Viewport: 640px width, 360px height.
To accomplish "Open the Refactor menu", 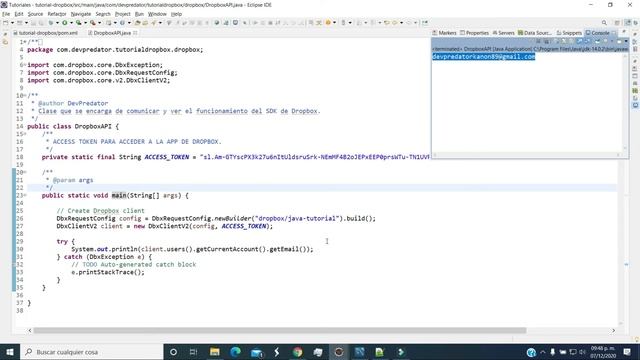I will pyautogui.click(x=57, y=14).
